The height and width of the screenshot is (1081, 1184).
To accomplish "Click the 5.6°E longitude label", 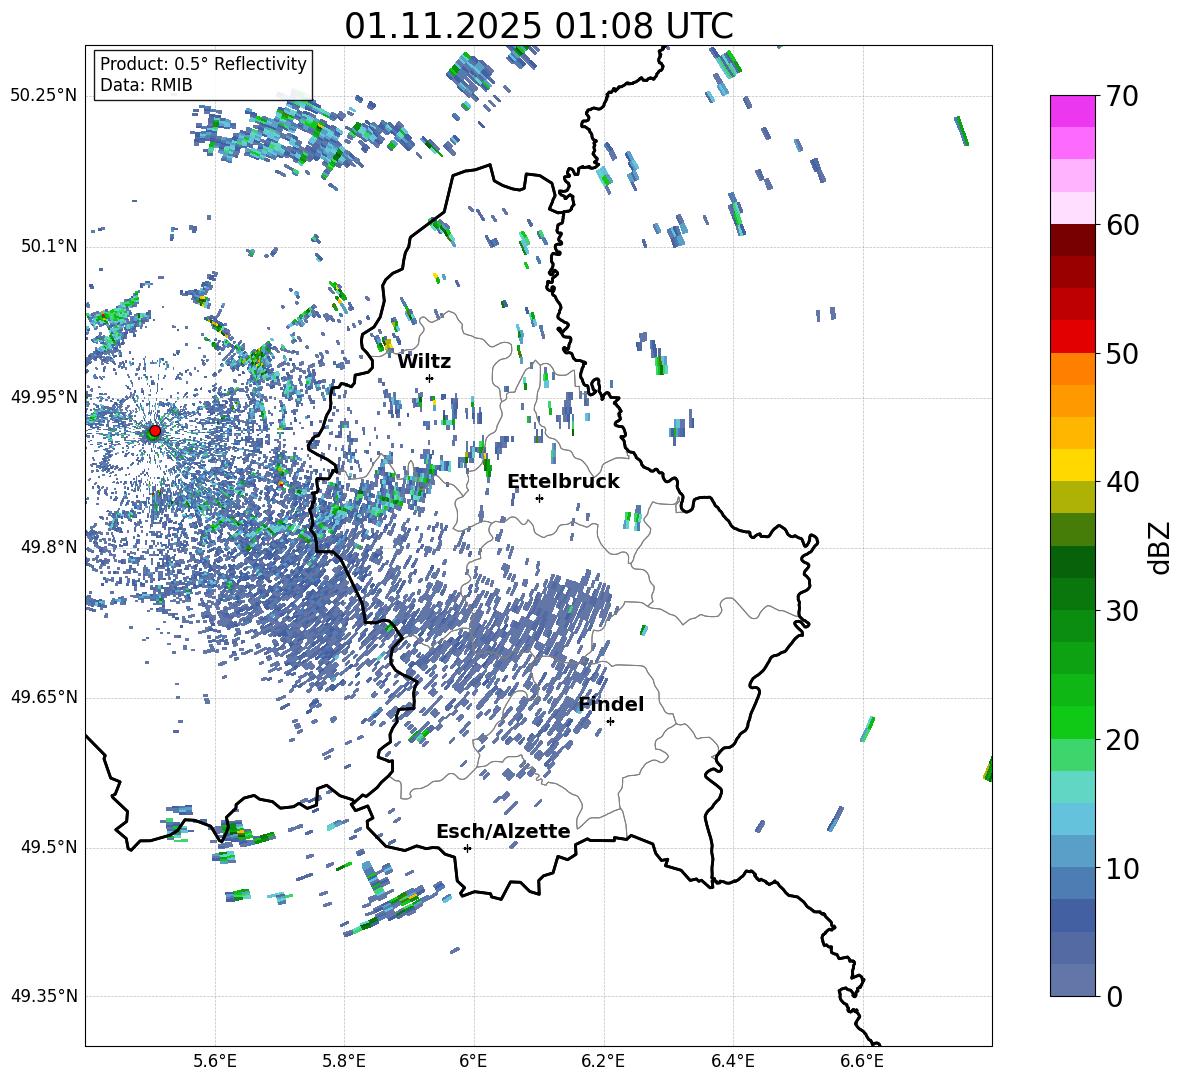I will point(215,1061).
